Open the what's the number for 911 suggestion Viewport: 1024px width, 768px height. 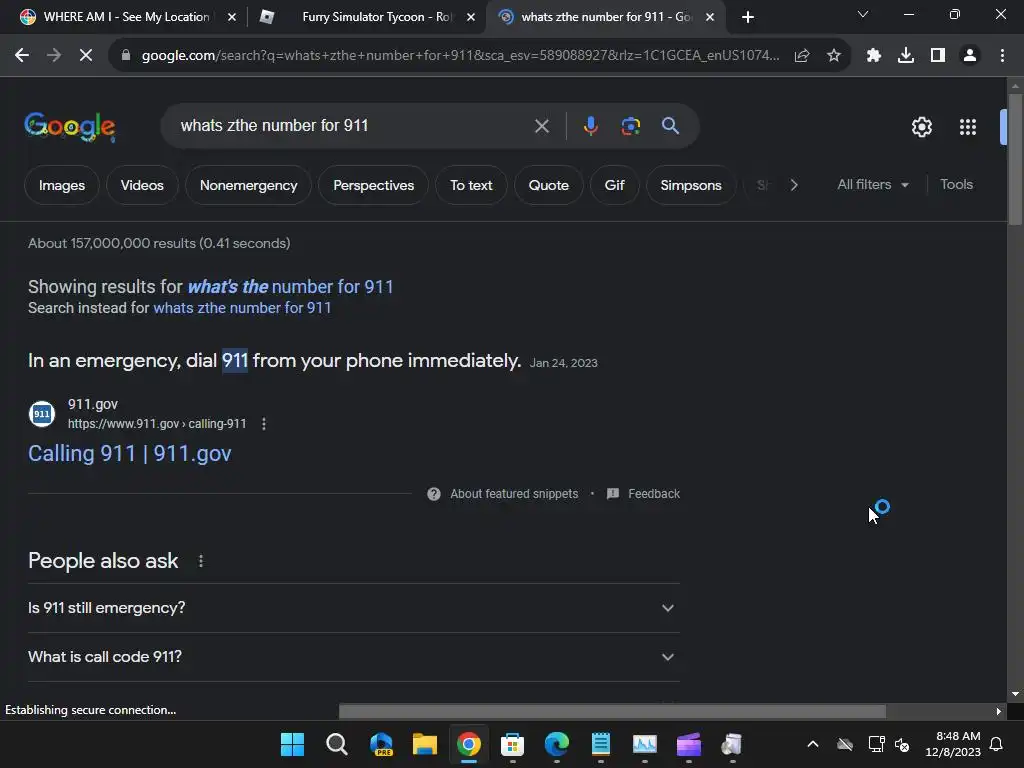pyautogui.click(x=291, y=287)
